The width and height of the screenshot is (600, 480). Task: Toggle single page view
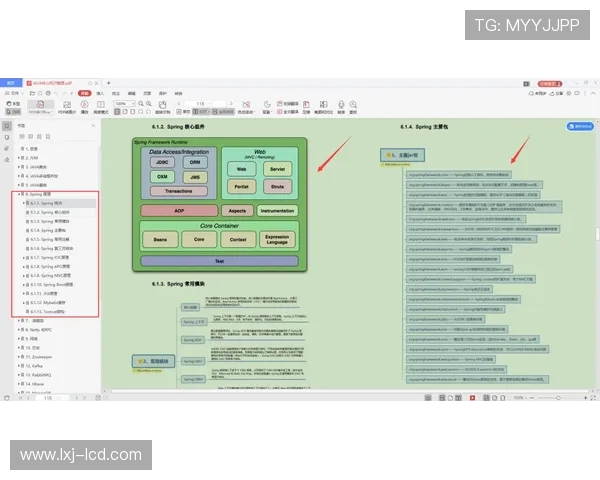point(183,112)
